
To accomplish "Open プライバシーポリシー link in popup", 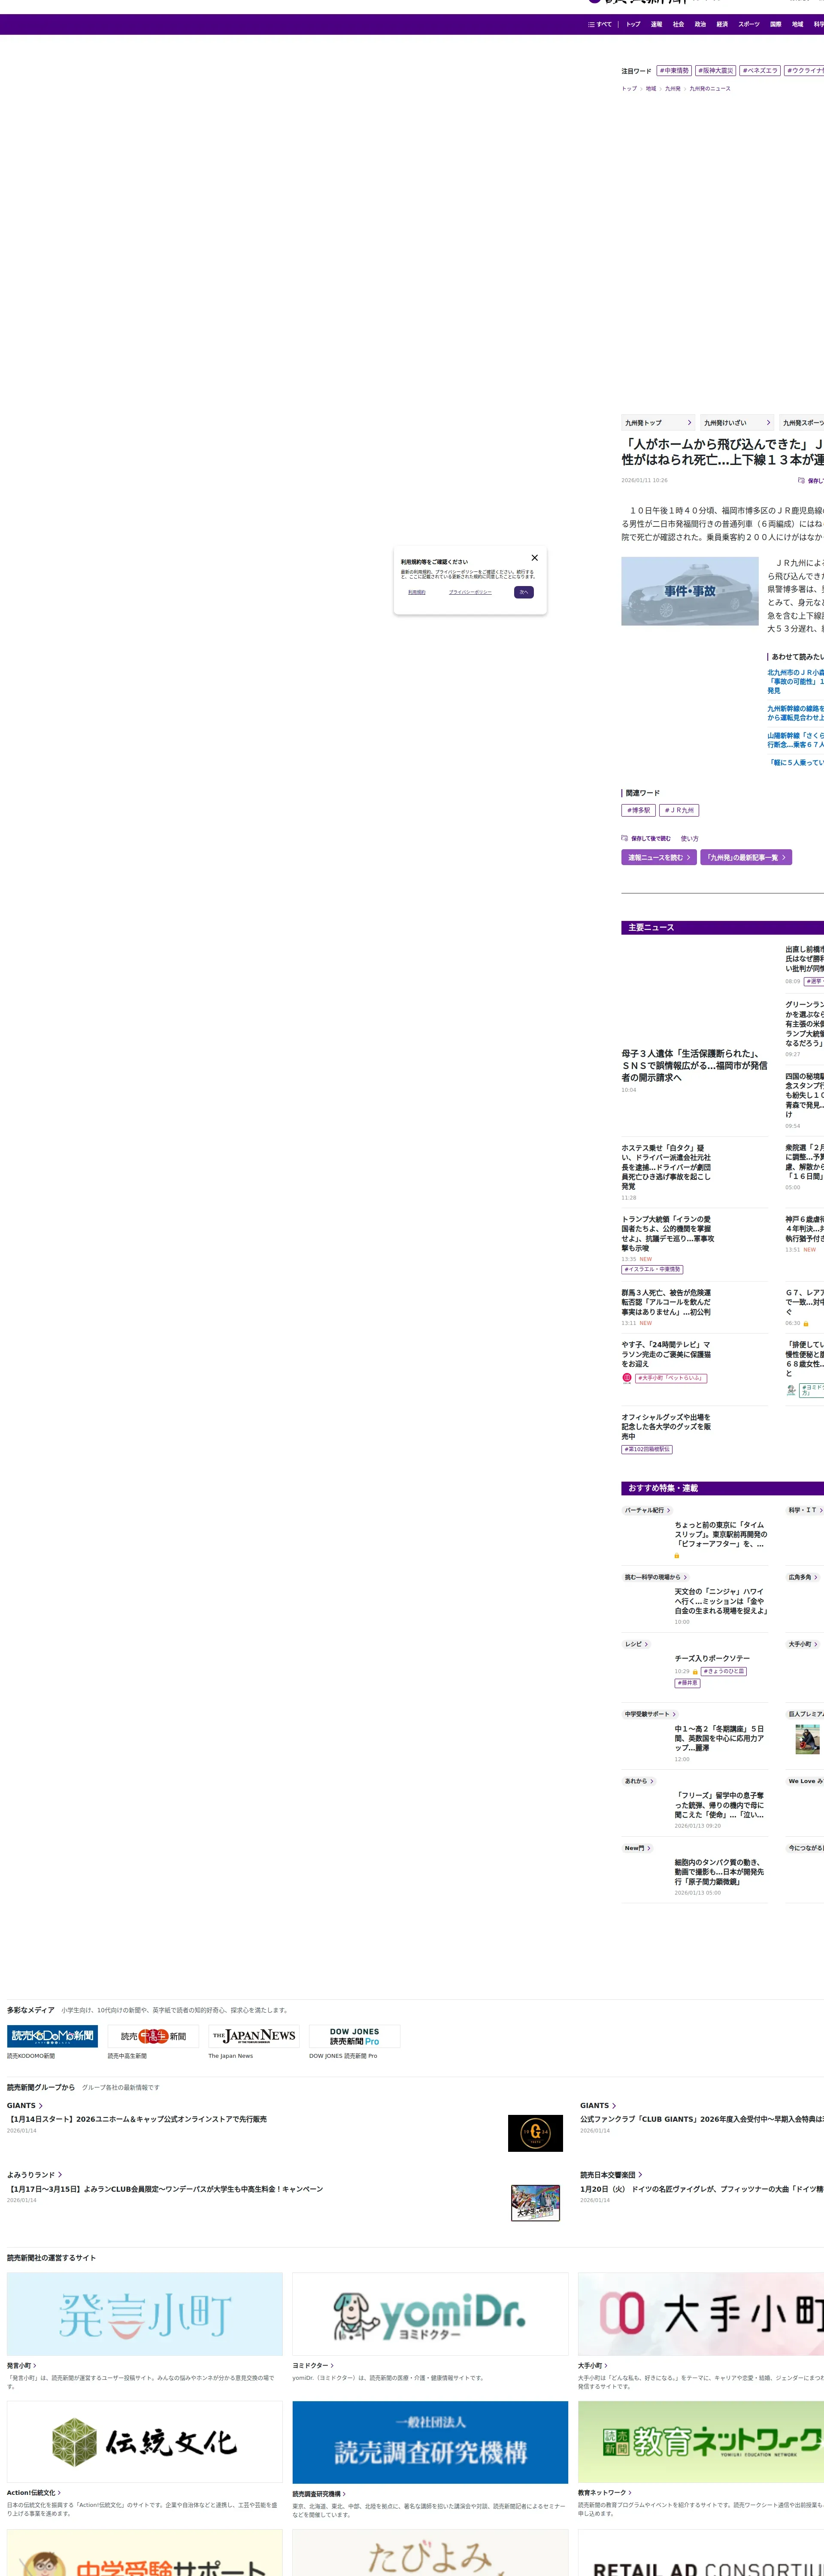I will (x=470, y=592).
